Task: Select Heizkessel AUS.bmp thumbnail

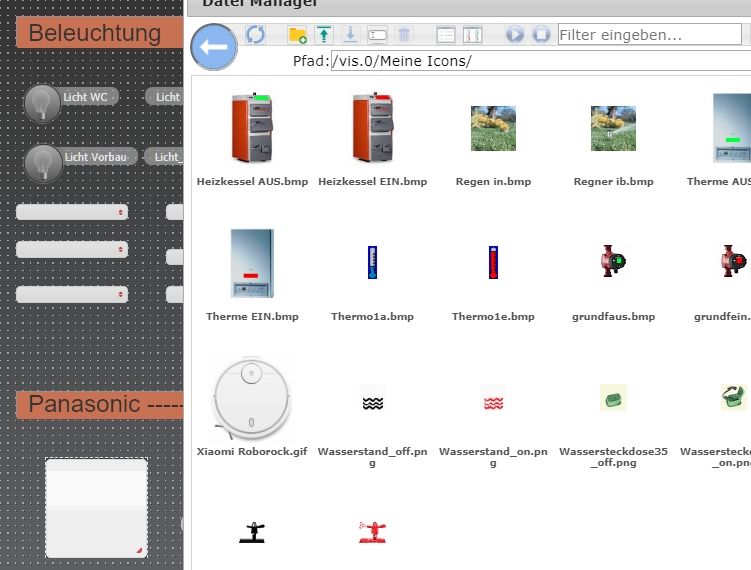Action: pos(252,127)
